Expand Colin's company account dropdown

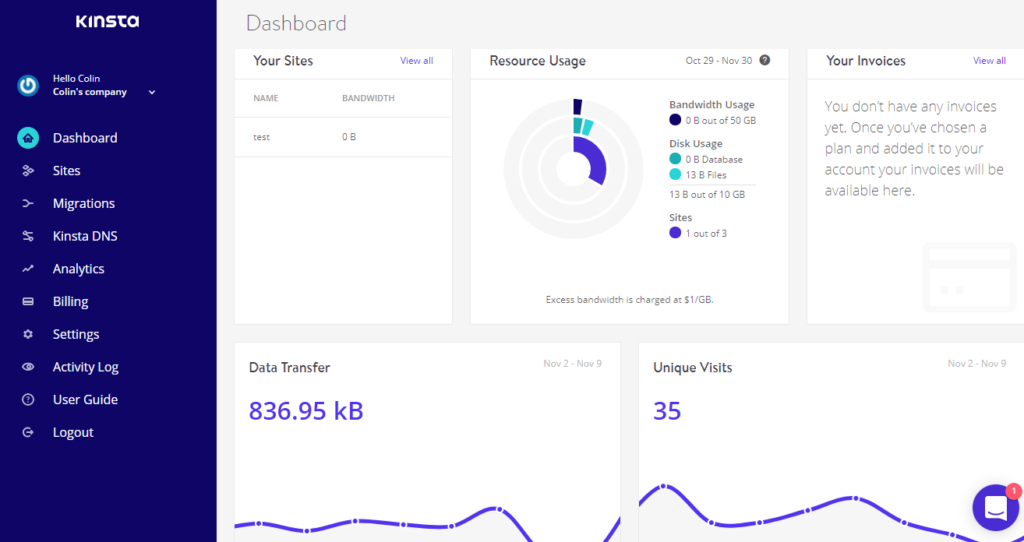click(x=152, y=93)
